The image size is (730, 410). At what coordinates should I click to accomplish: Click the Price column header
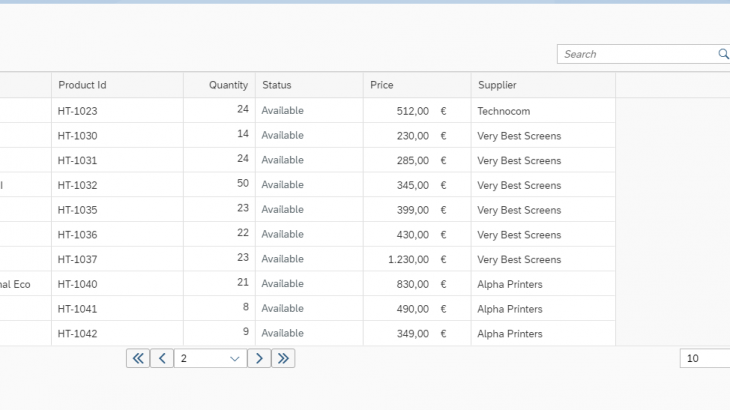pyautogui.click(x=382, y=85)
